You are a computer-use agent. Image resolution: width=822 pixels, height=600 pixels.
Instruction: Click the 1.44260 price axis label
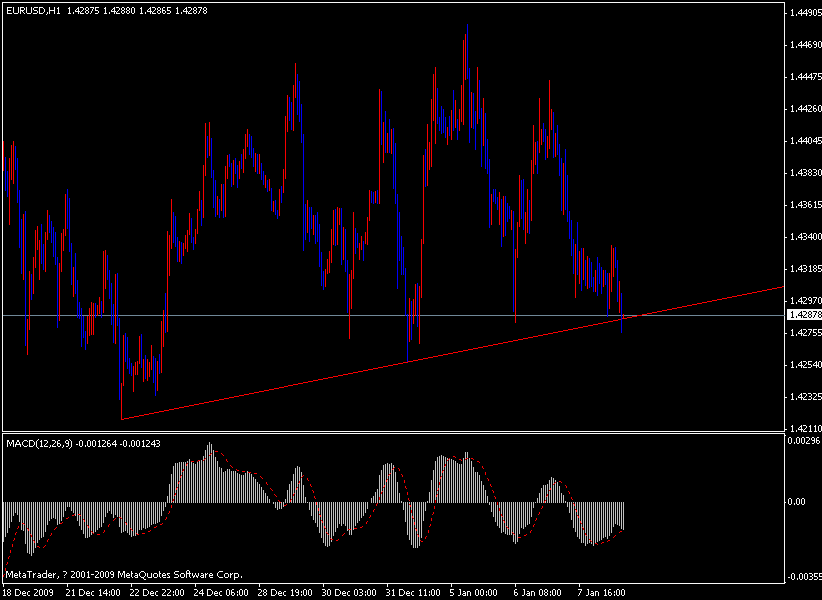click(804, 109)
